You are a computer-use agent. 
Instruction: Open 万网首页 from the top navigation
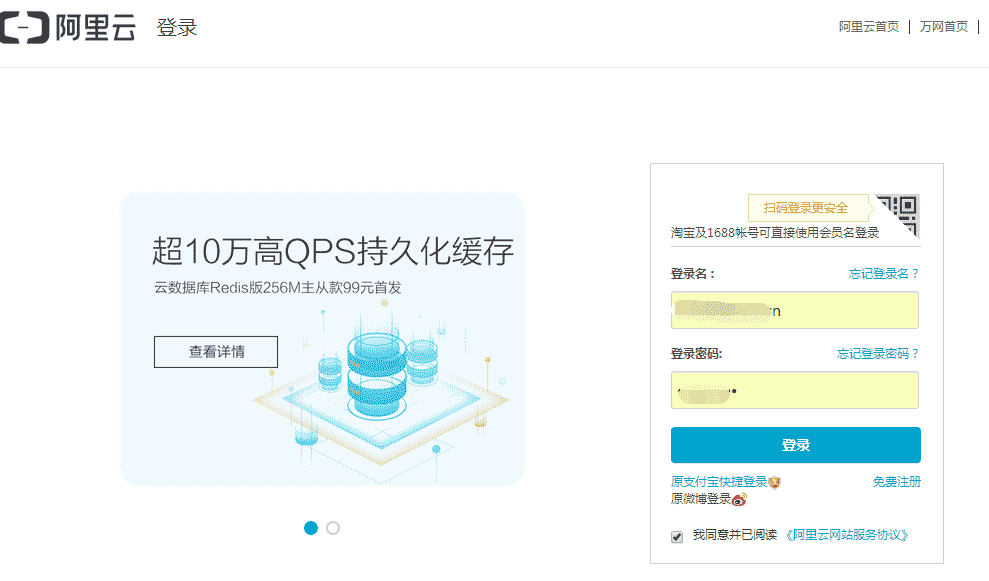[942, 27]
